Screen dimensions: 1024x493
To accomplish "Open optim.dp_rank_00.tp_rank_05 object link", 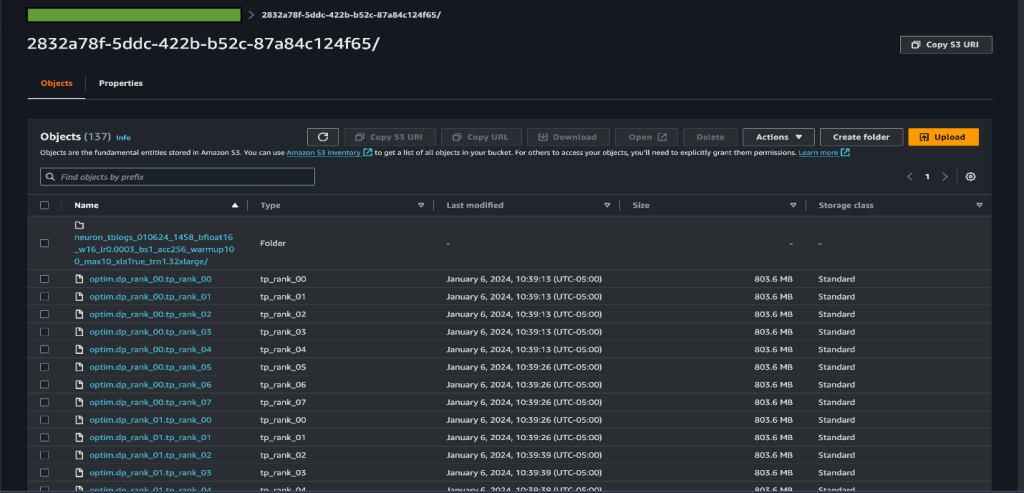I will pyautogui.click(x=150, y=367).
